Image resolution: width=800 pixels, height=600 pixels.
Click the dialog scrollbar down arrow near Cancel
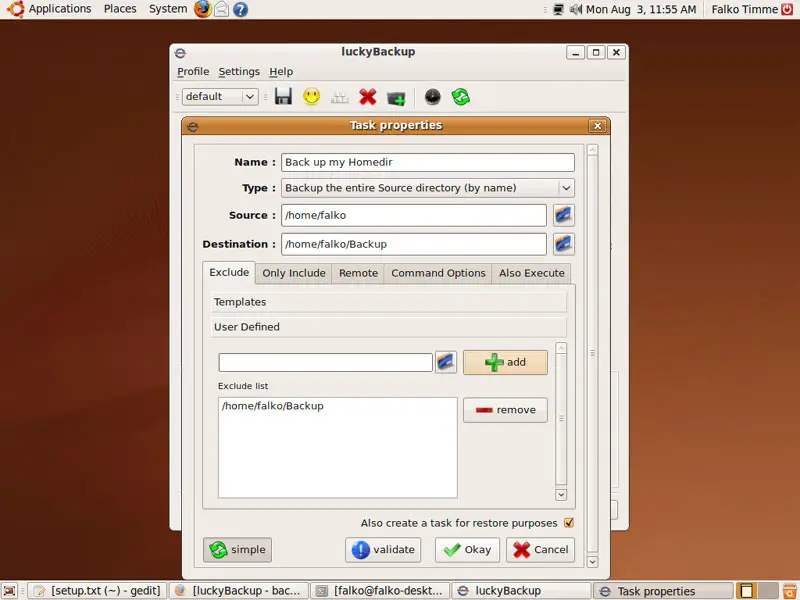pos(592,561)
